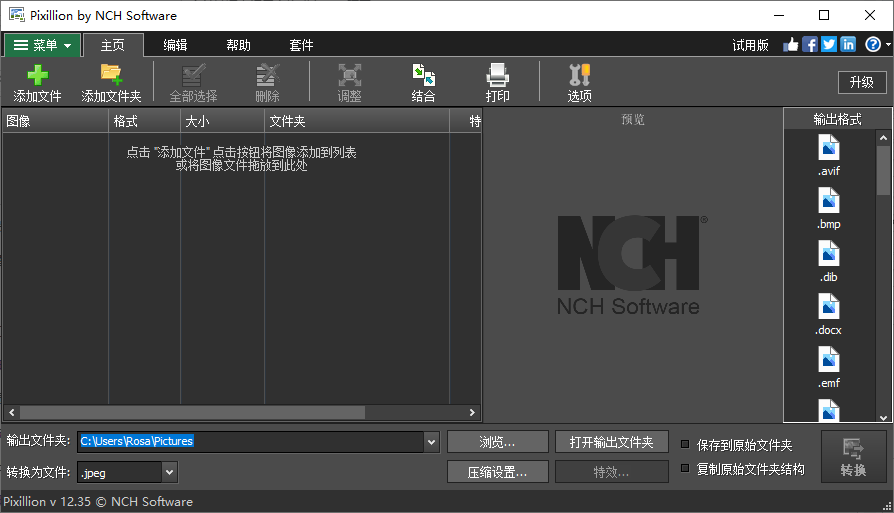The width and height of the screenshot is (894, 513).
Task: Select .docx output format
Action: pyautogui.click(x=829, y=315)
